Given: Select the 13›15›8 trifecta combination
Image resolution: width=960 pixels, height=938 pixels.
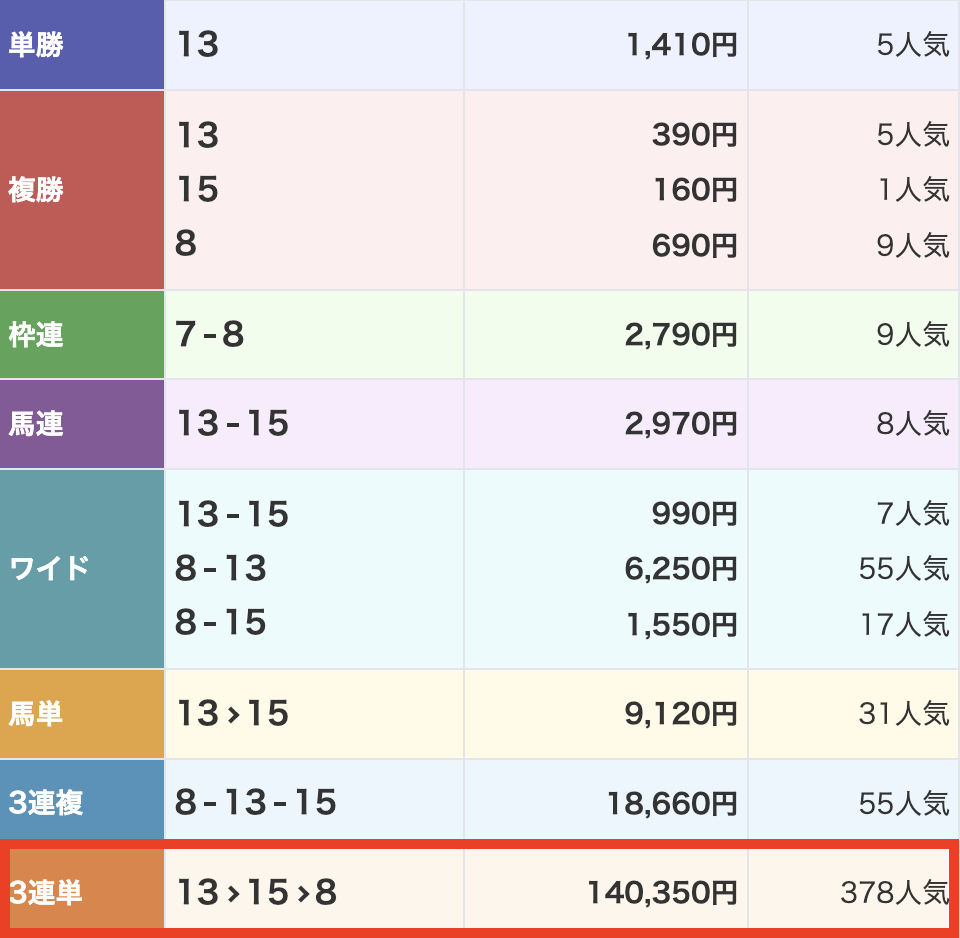Looking at the screenshot, I should 256,892.
